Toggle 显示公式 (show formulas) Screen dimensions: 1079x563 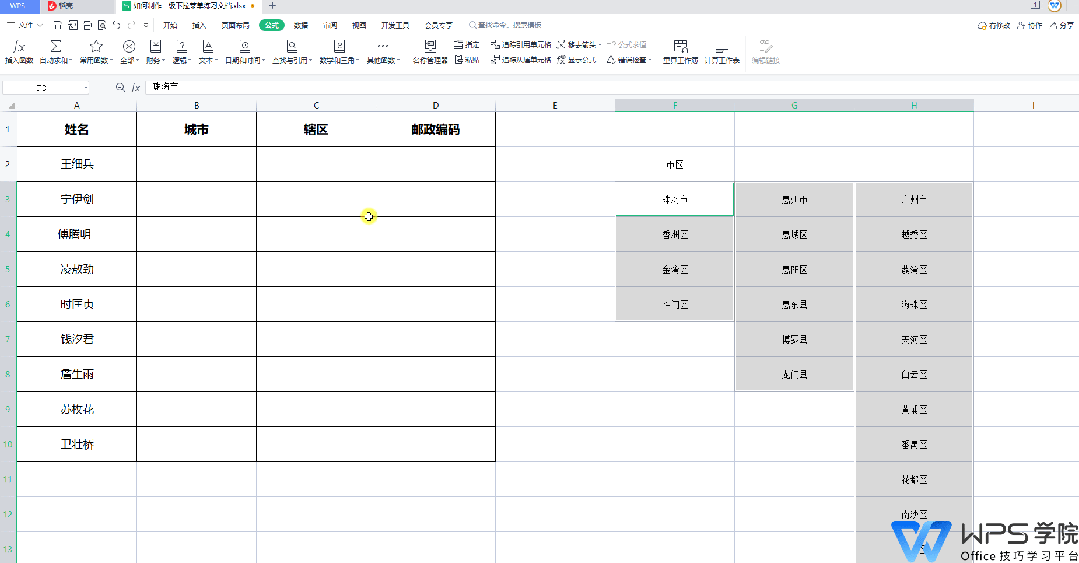577,60
